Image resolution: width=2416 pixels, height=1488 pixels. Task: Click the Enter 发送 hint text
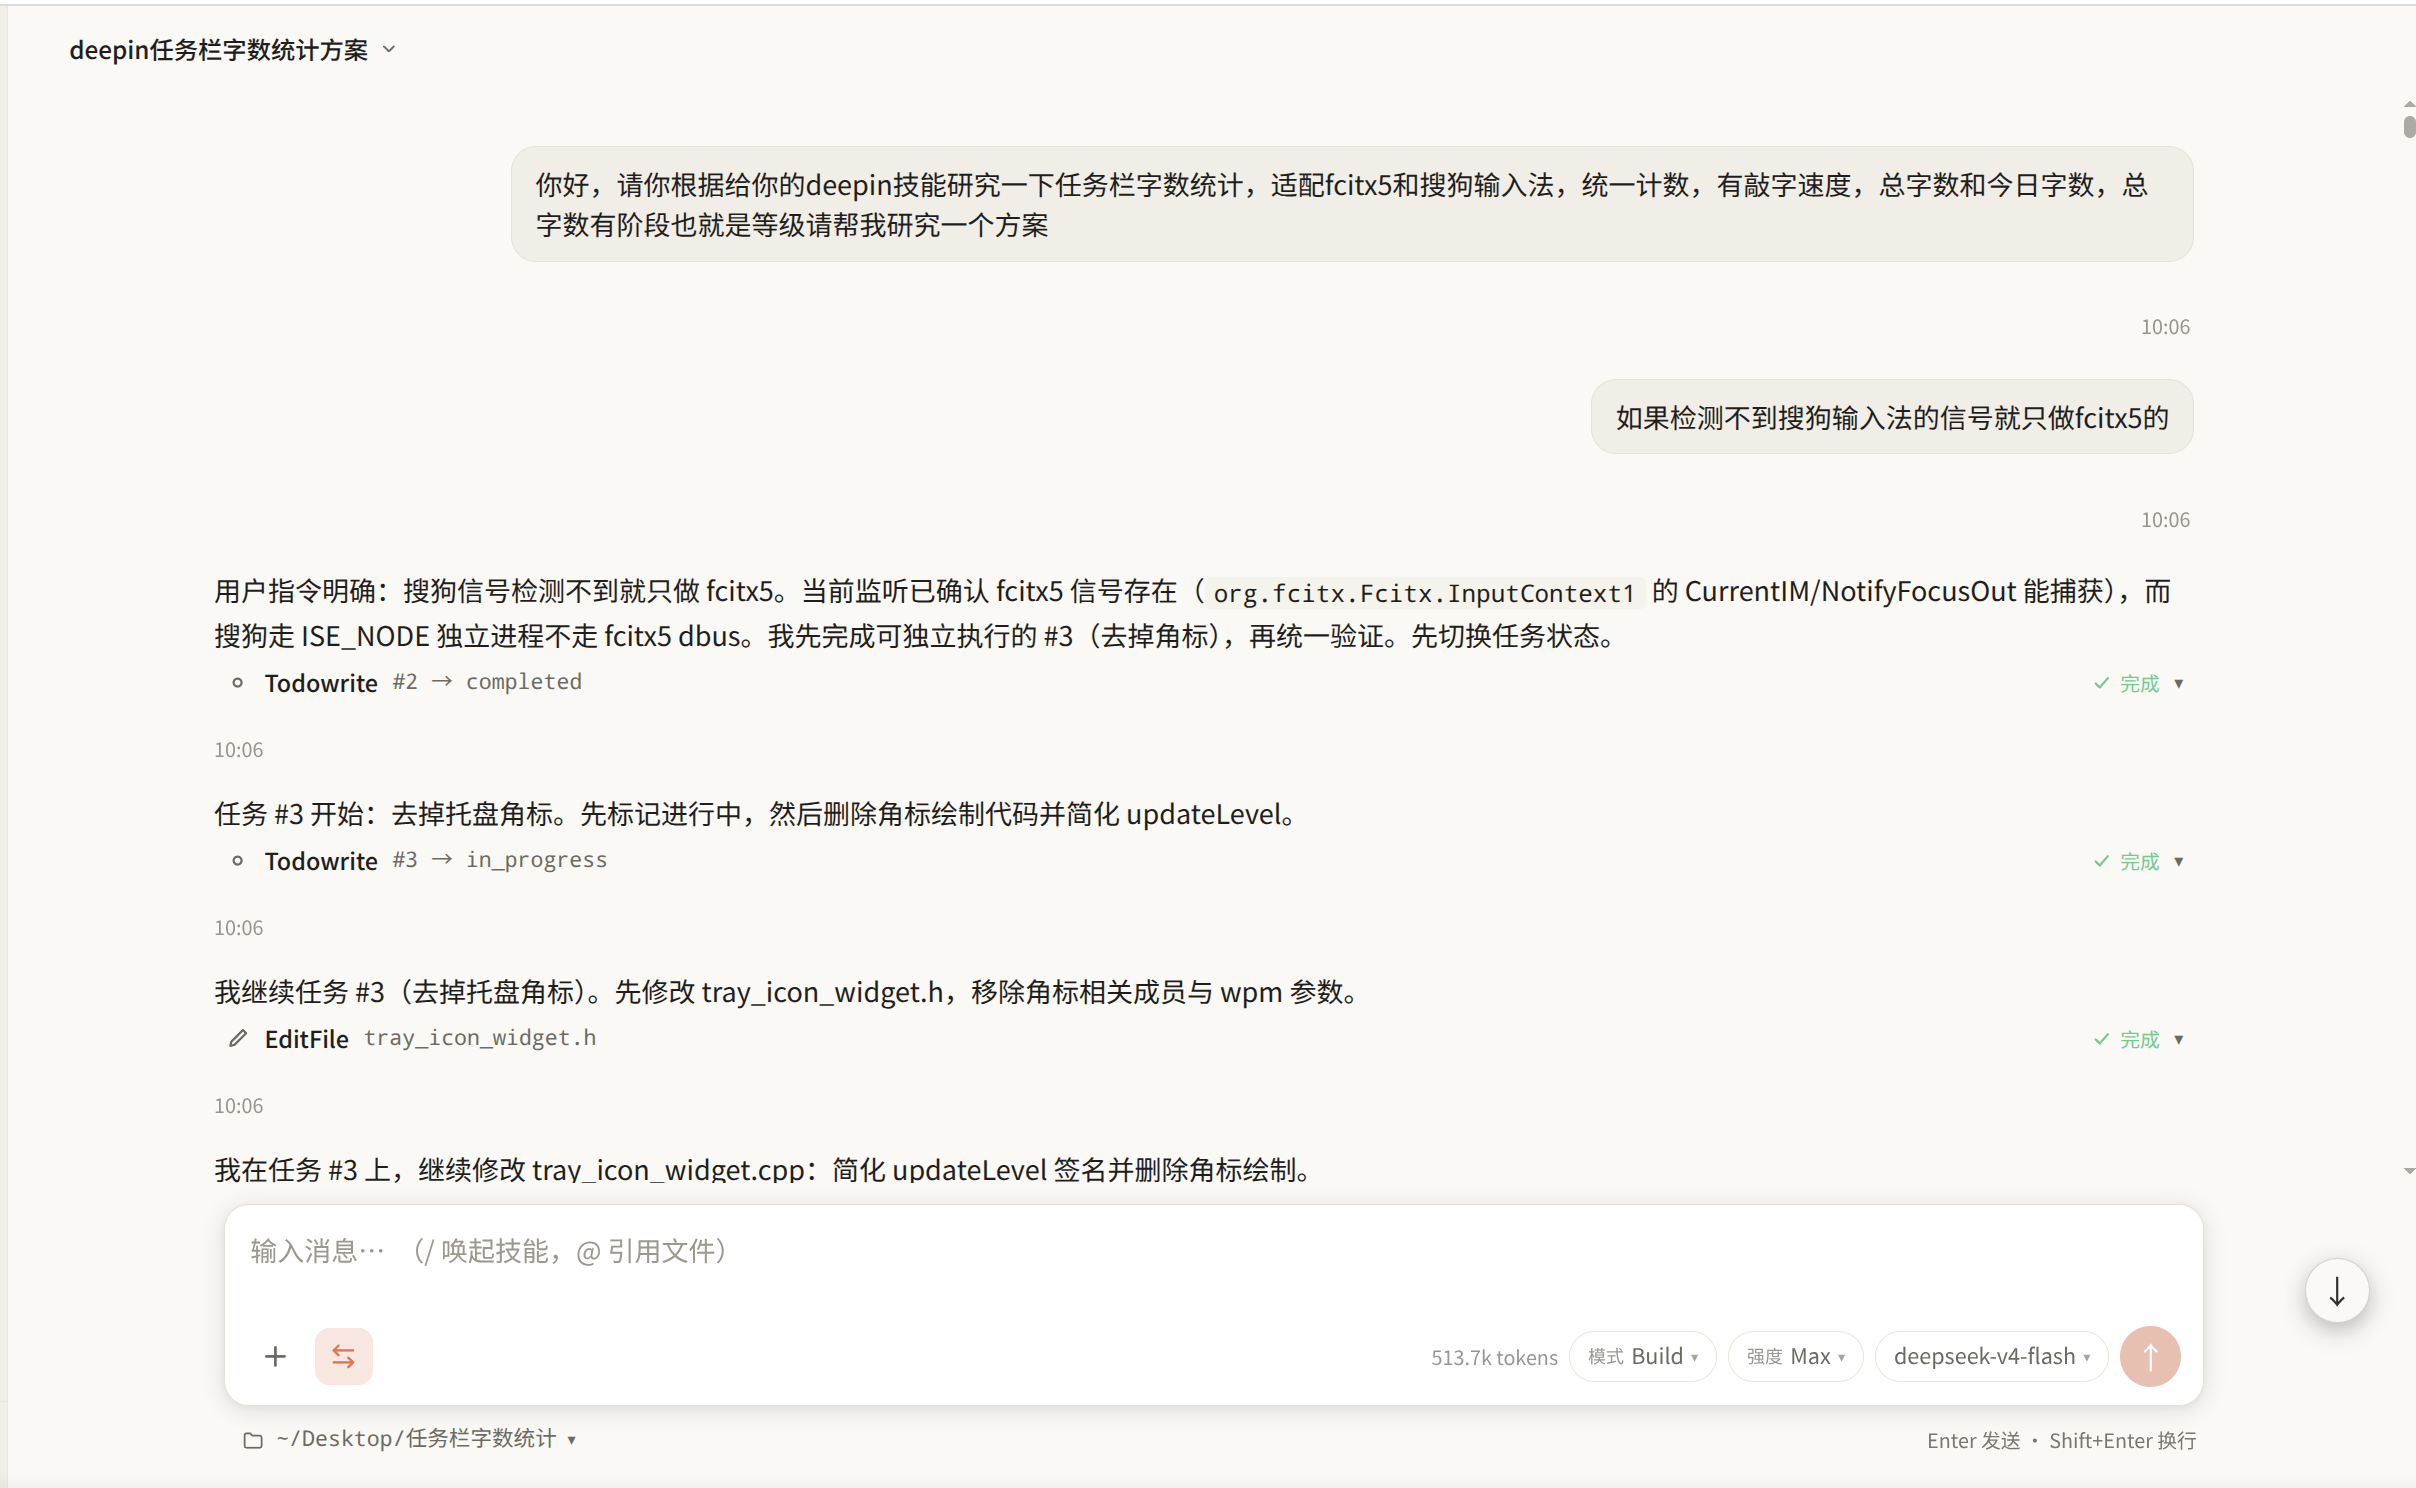(1973, 1440)
